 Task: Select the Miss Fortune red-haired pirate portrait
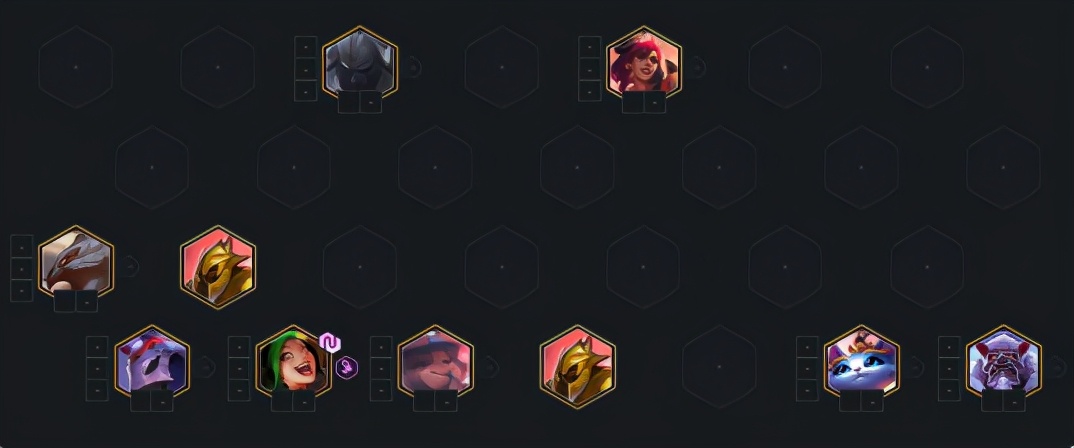(x=644, y=62)
